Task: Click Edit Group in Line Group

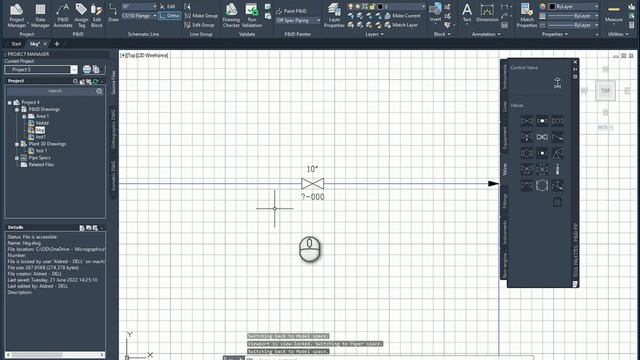Action: [200, 25]
